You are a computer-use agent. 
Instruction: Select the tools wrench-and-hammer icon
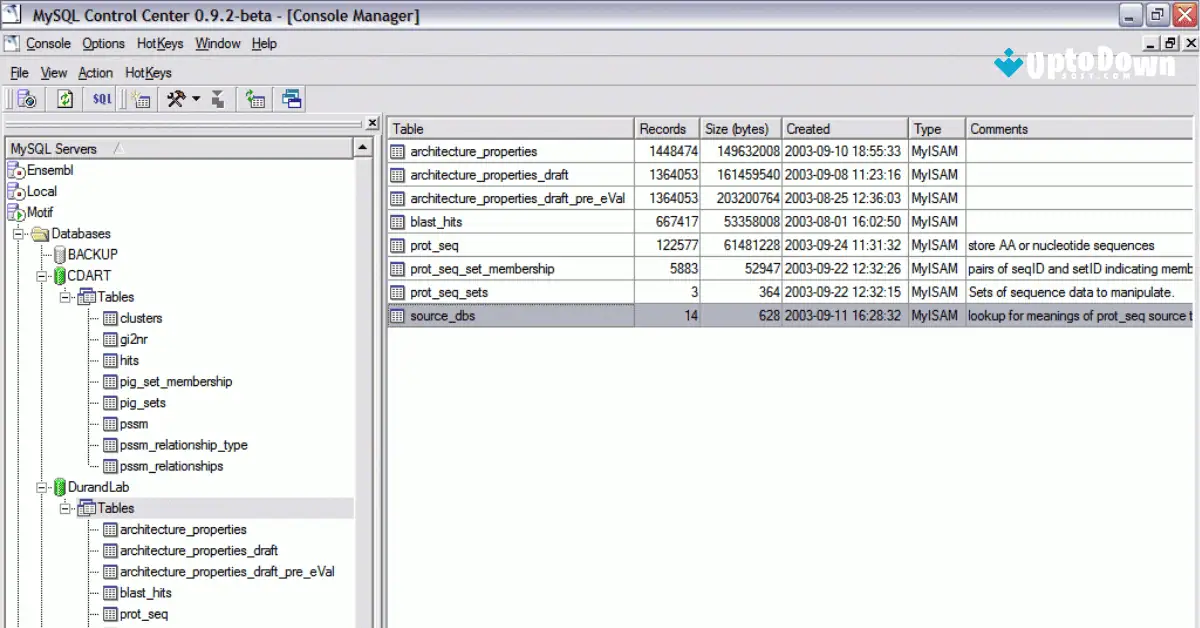click(x=175, y=98)
